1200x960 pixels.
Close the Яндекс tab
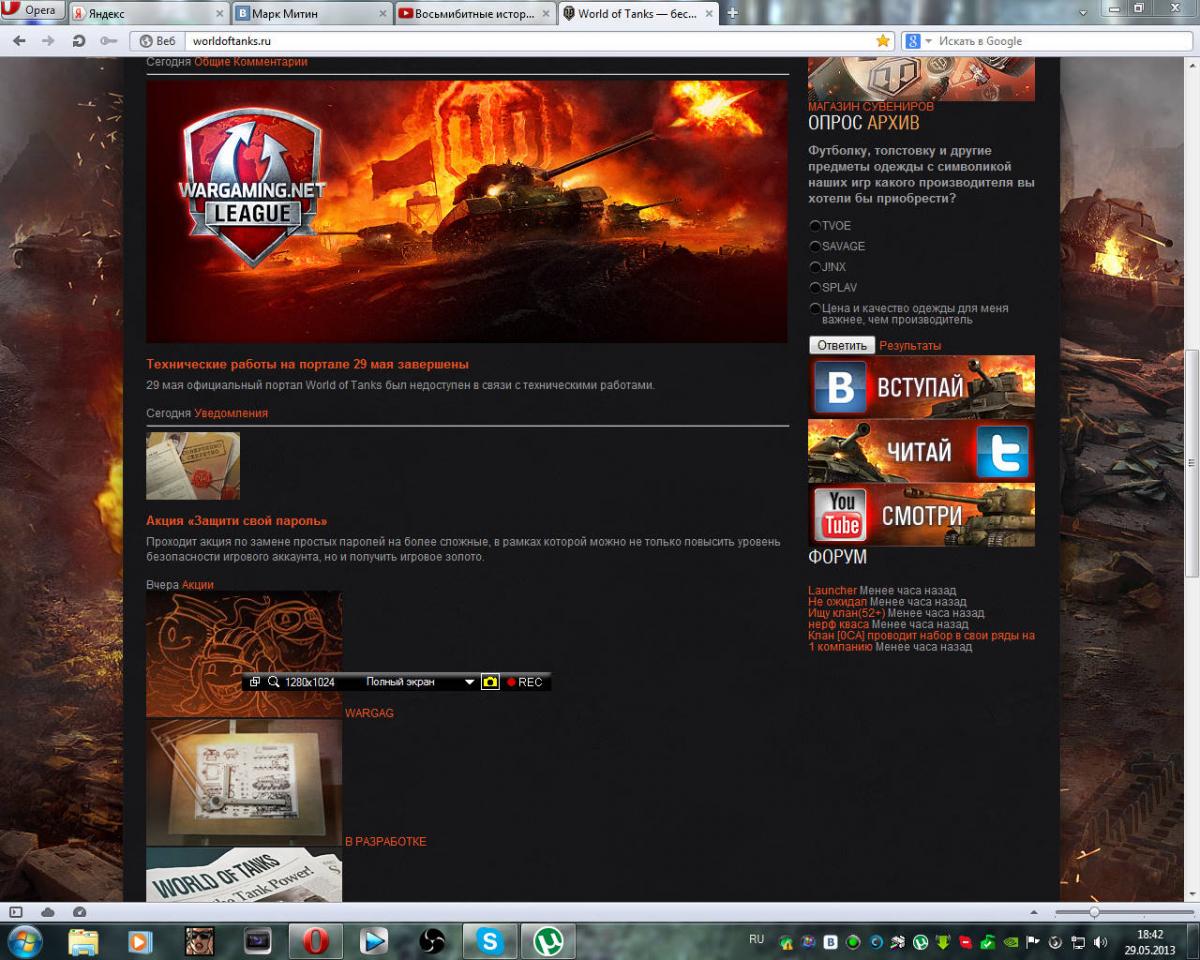[x=220, y=14]
